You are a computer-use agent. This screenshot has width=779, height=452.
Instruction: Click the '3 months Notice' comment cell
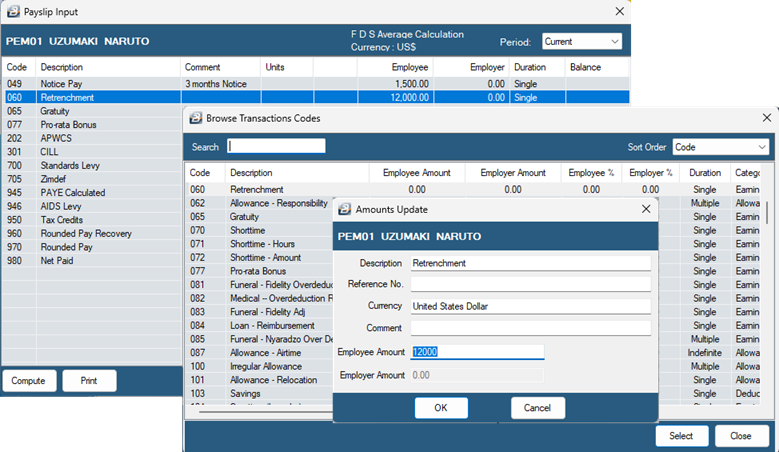coord(220,83)
